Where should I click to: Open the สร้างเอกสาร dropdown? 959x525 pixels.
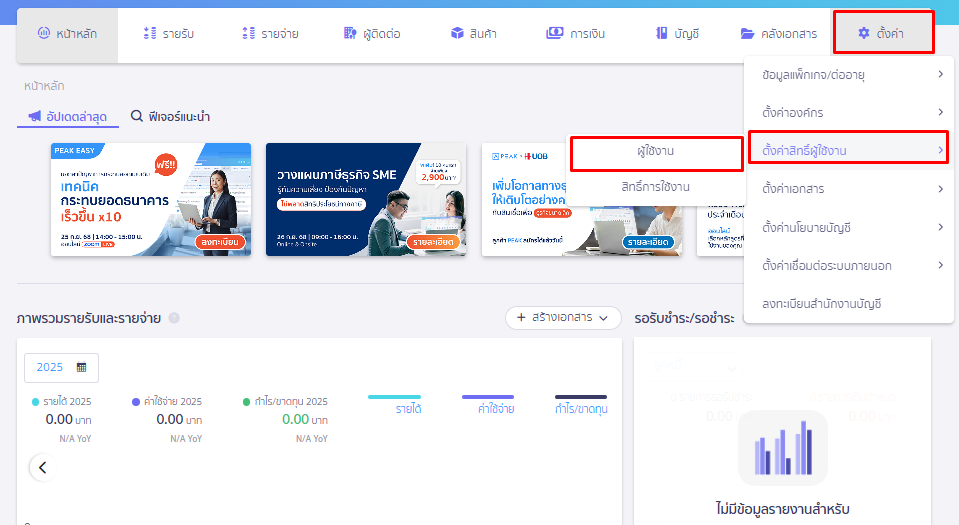click(563, 318)
